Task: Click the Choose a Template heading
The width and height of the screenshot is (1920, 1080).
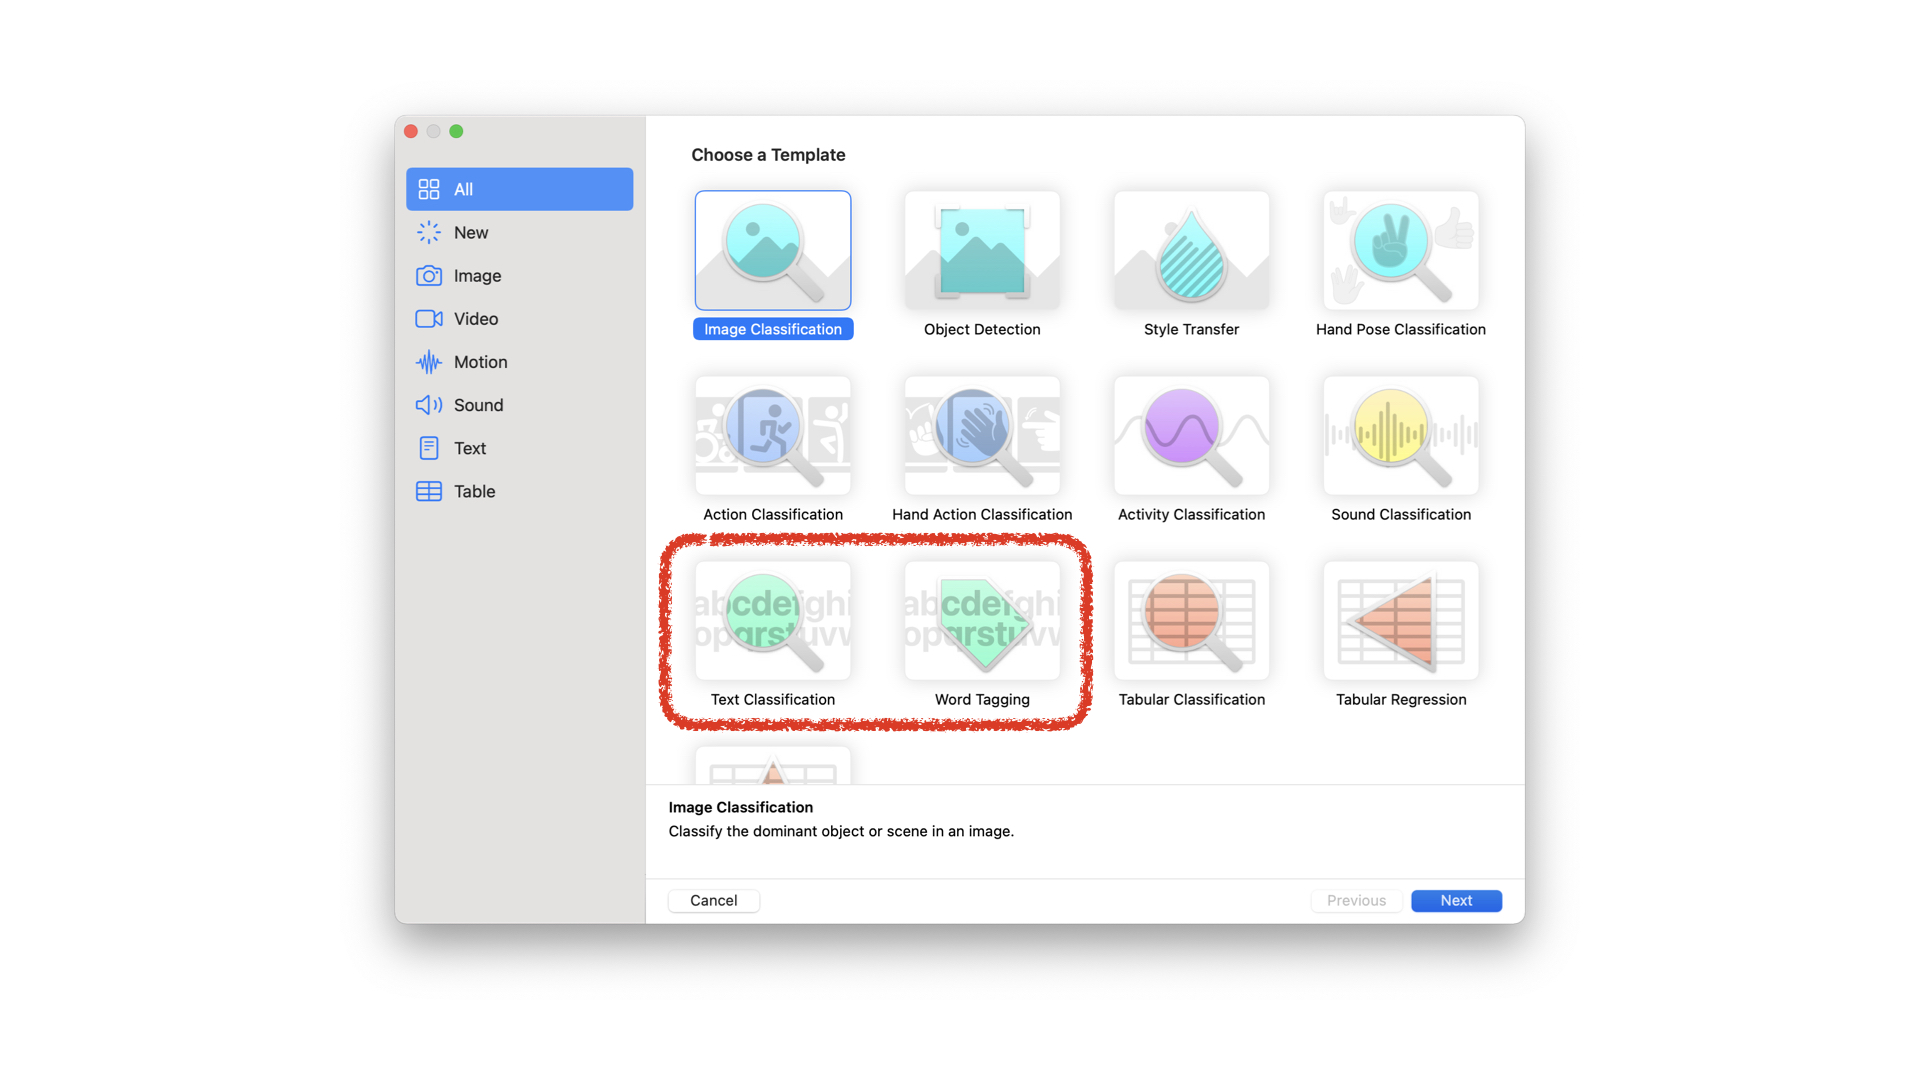Action: (x=768, y=155)
